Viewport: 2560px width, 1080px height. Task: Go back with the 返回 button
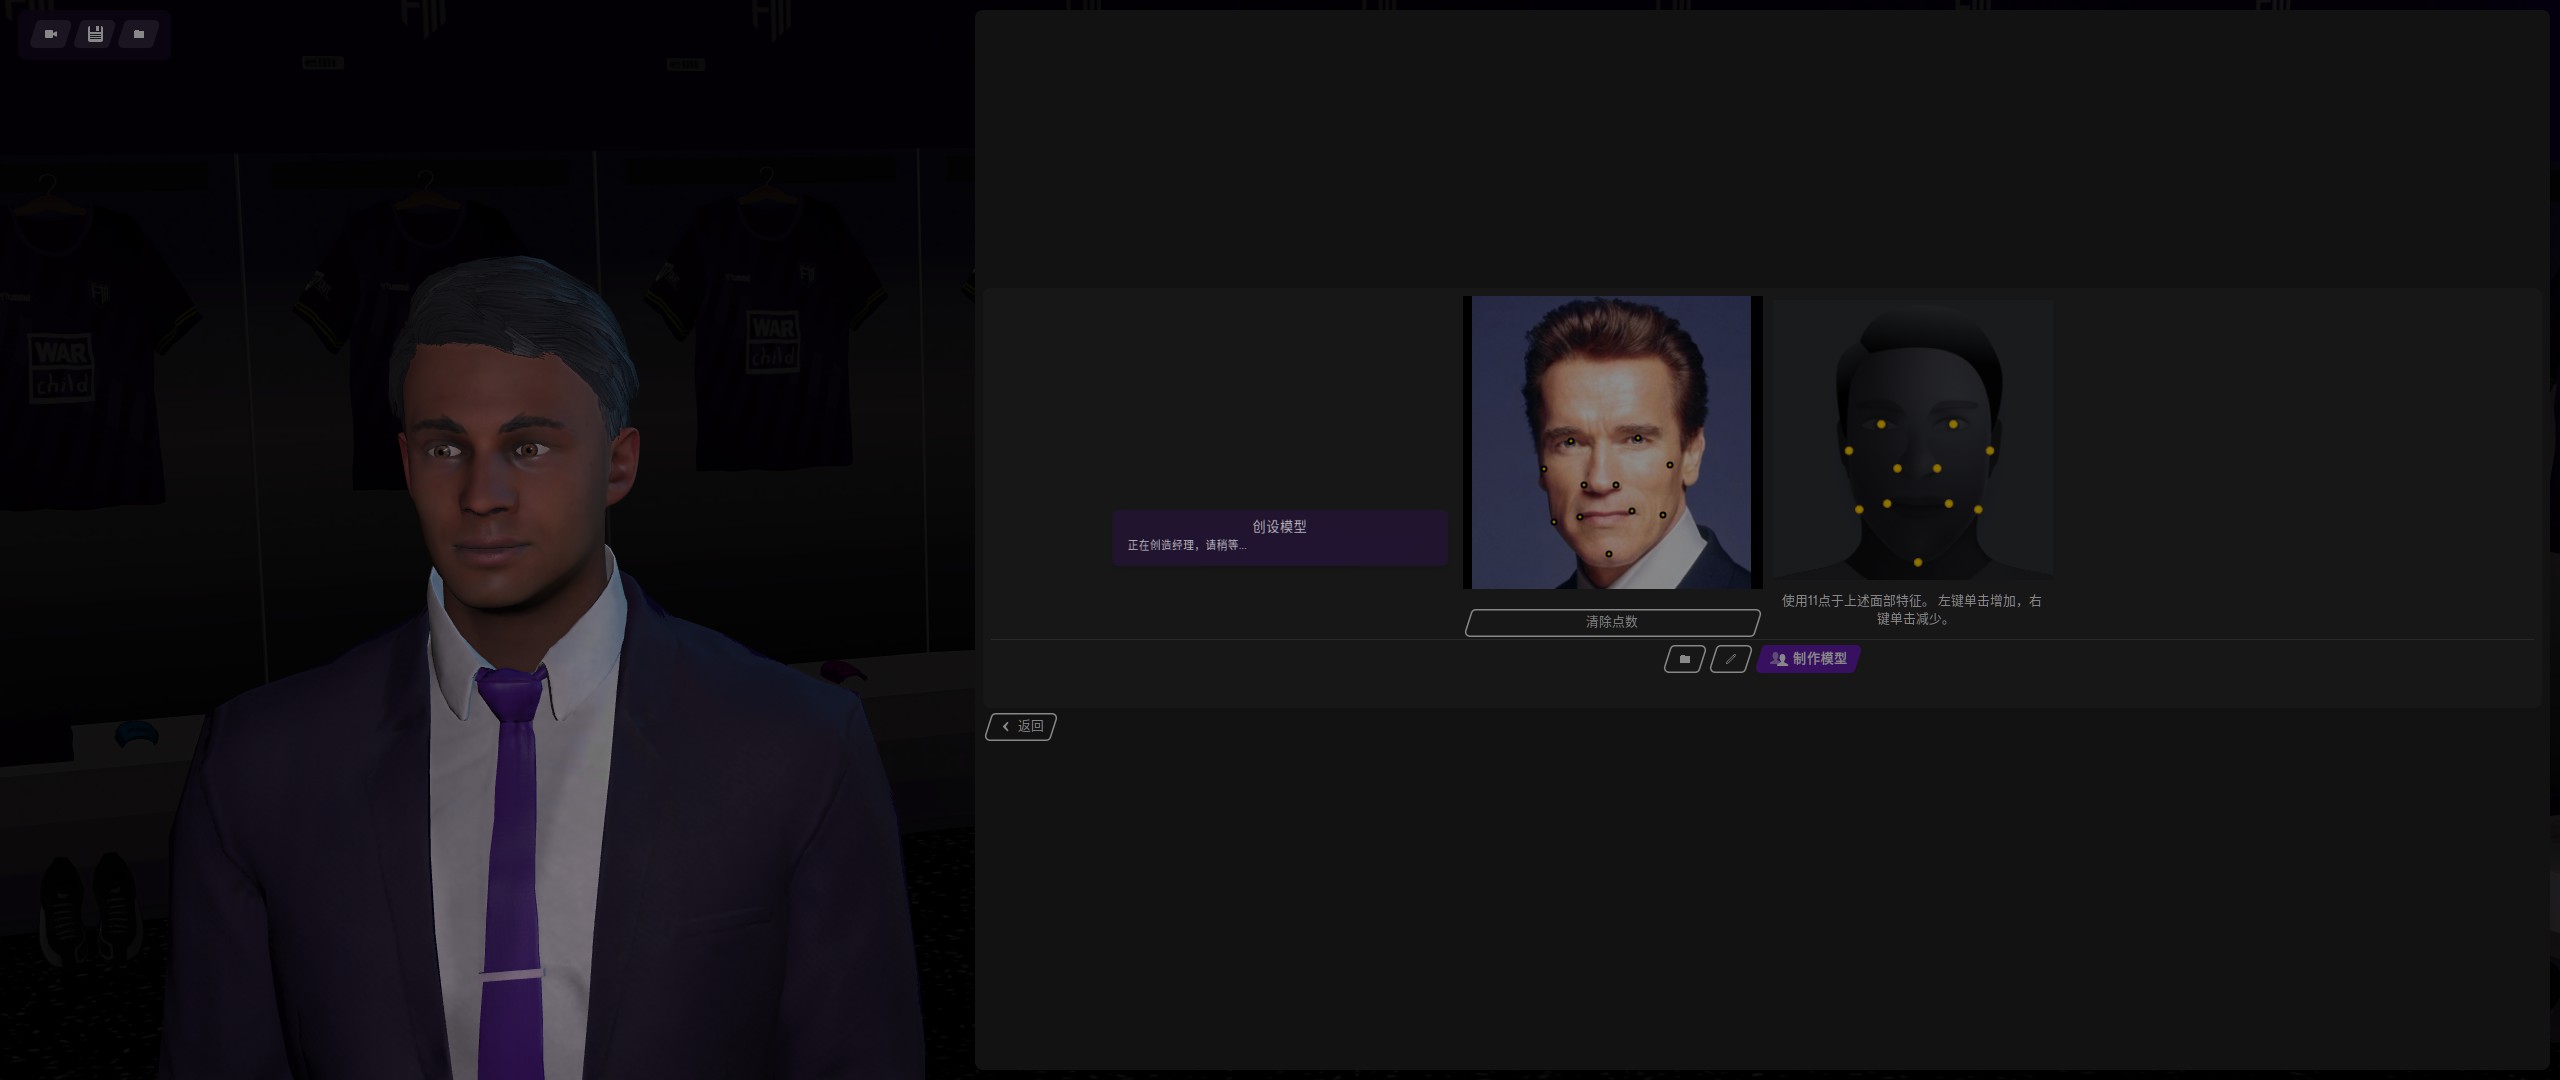tap(1021, 727)
